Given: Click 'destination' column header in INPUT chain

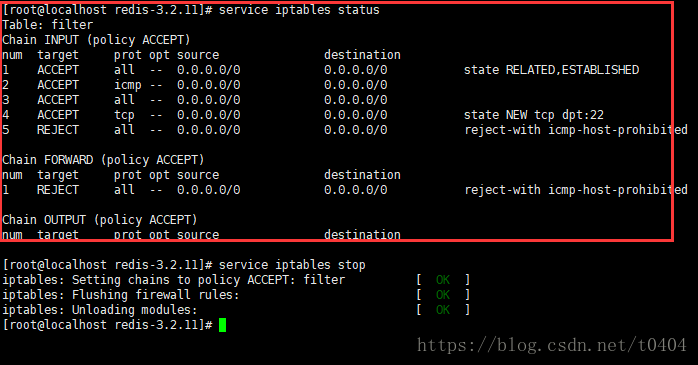Looking at the screenshot, I should coord(362,55).
